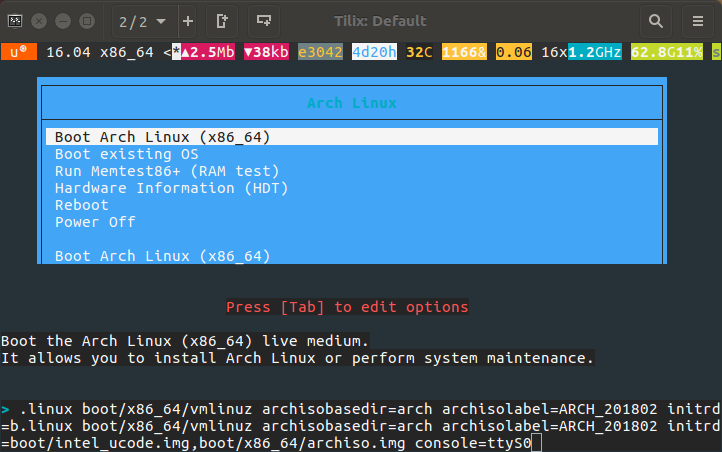Click the 1.2GHz CPU frequency indicator

tap(594, 52)
